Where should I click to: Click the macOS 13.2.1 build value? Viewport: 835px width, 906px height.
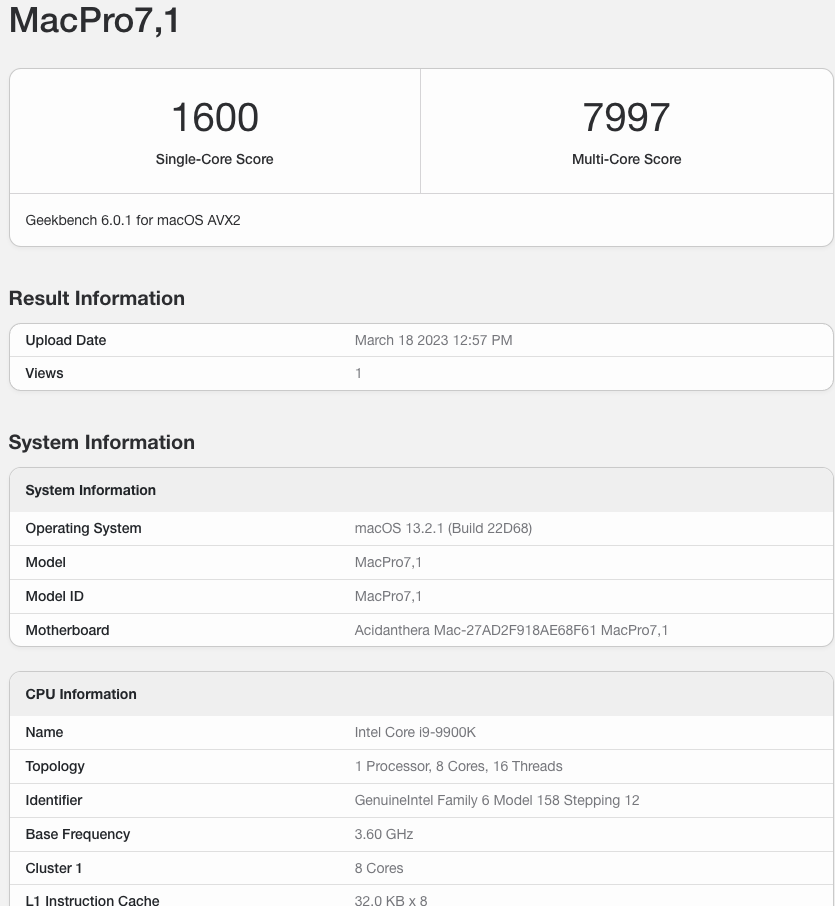click(x=440, y=528)
